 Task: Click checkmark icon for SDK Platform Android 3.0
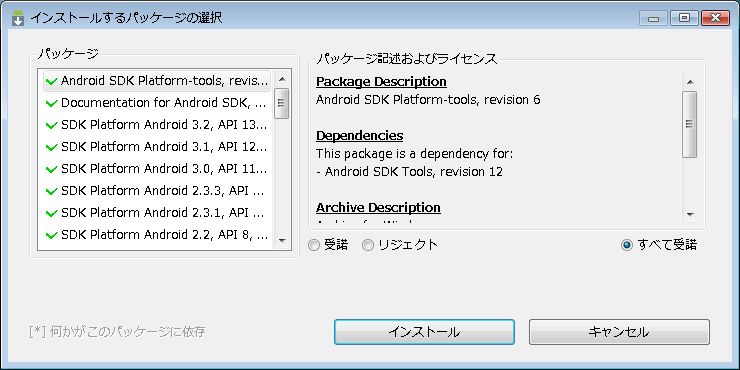[x=51, y=169]
